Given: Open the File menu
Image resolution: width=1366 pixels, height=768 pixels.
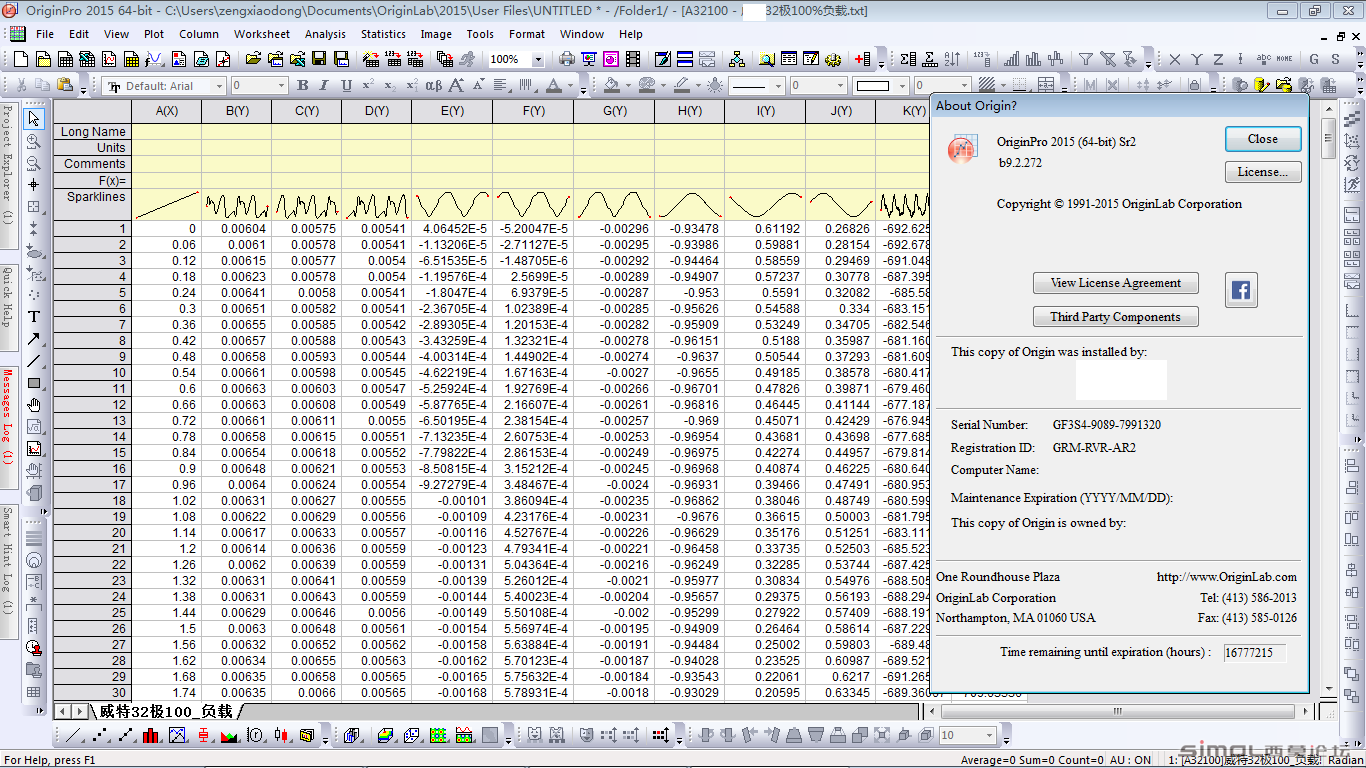Looking at the screenshot, I should pyautogui.click(x=45, y=34).
